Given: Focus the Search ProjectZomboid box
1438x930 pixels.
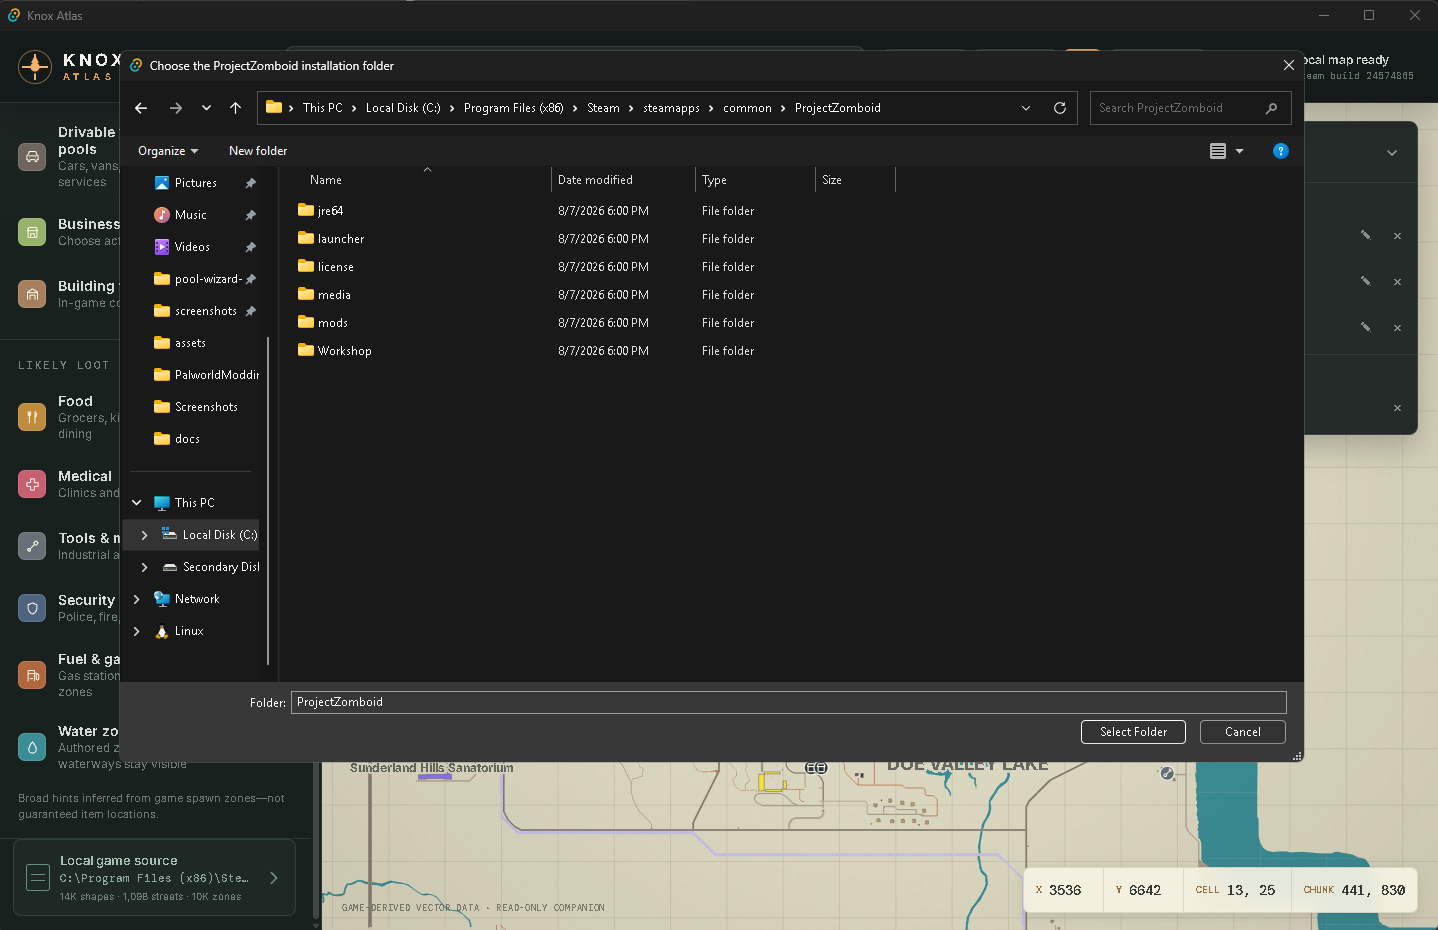Looking at the screenshot, I should 1190,108.
